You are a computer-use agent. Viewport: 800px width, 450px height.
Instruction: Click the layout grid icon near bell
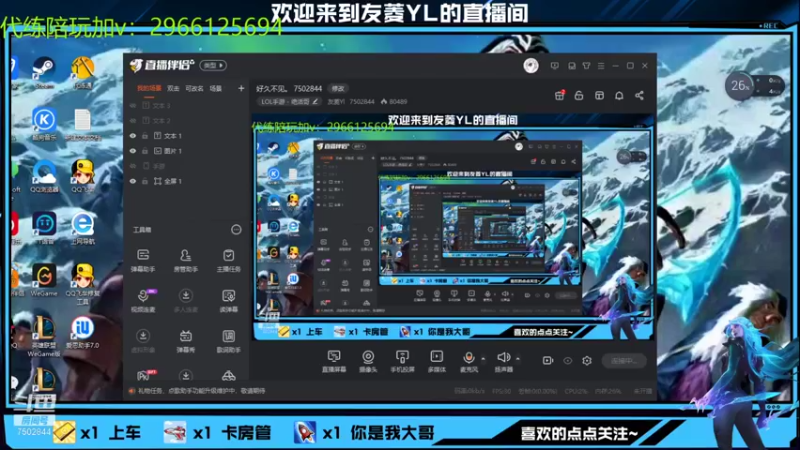[x=599, y=95]
